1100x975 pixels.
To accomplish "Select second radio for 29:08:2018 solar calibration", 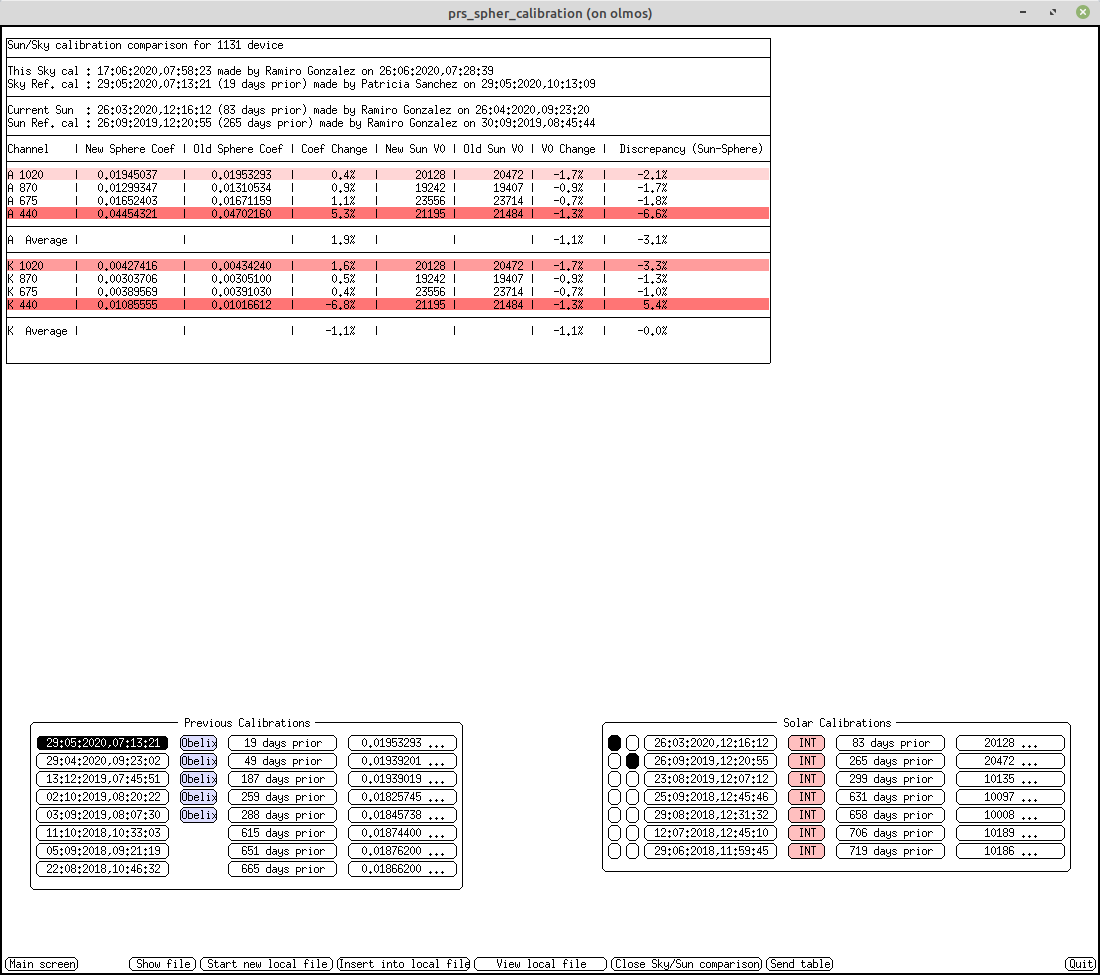I will [632, 815].
